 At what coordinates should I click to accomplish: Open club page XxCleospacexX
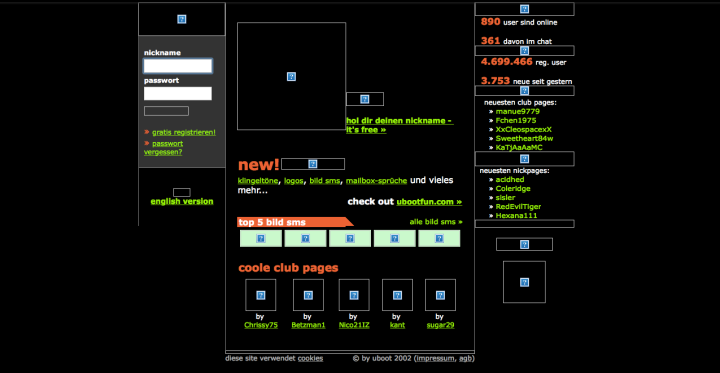tap(523, 130)
